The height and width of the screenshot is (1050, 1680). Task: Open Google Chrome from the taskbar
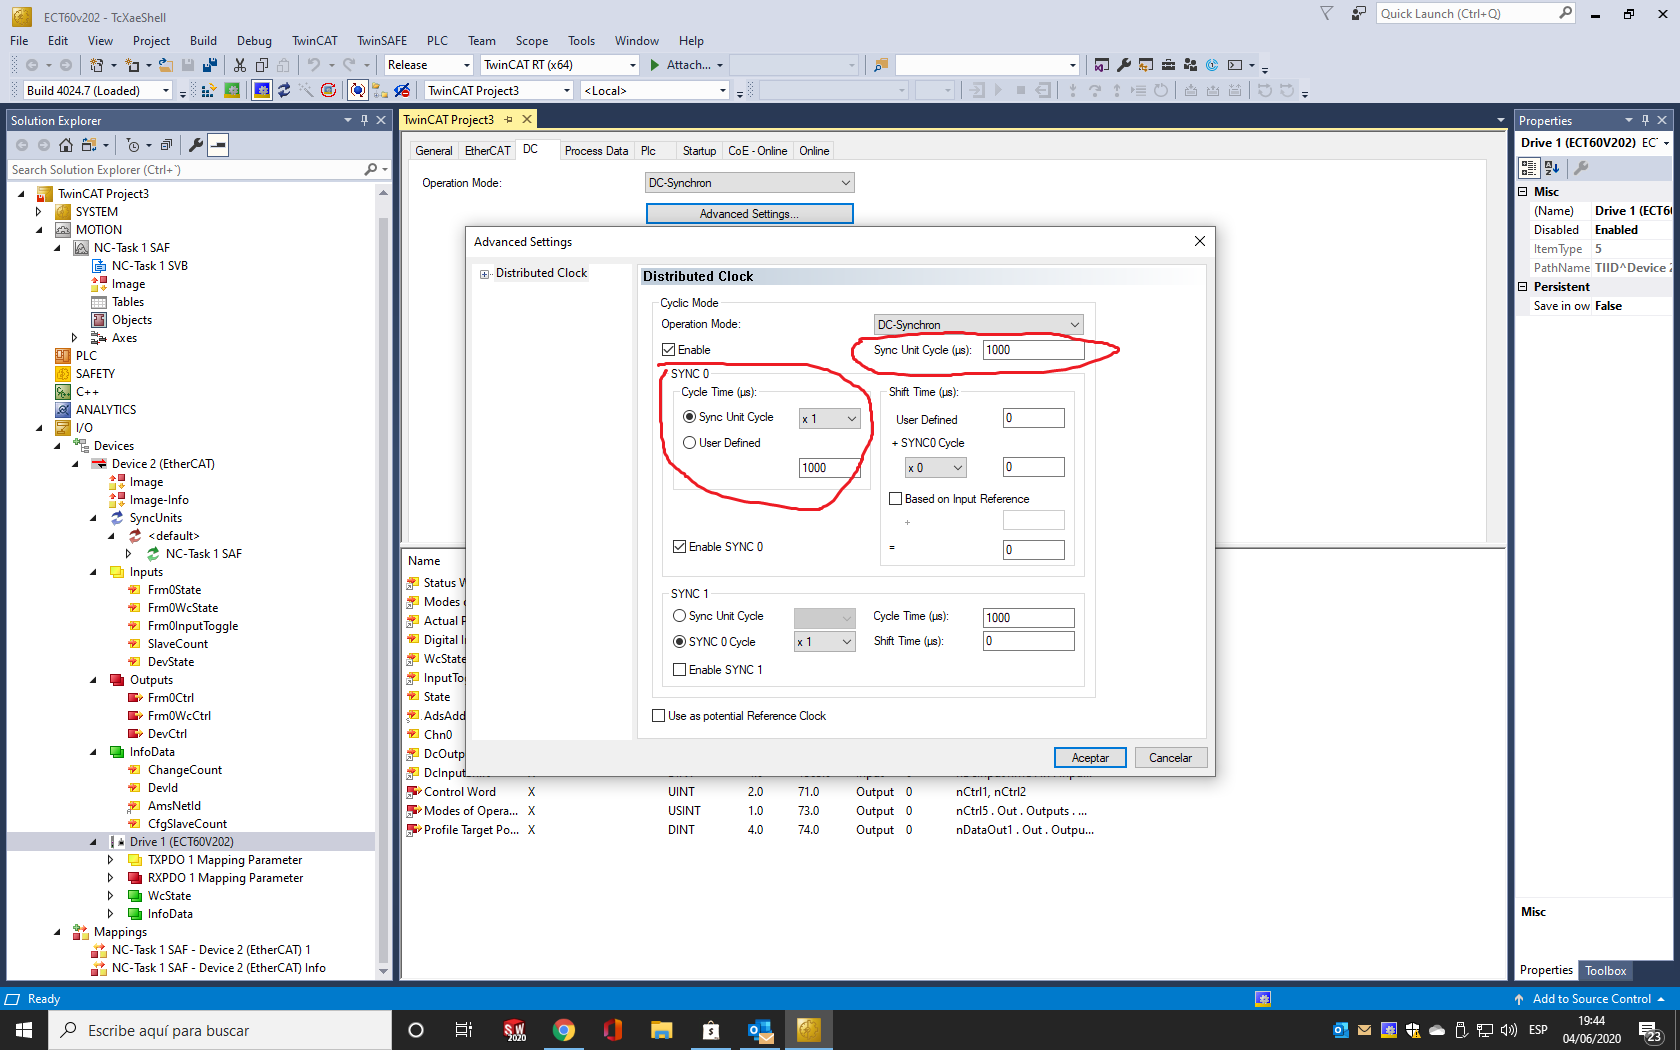click(x=564, y=1030)
